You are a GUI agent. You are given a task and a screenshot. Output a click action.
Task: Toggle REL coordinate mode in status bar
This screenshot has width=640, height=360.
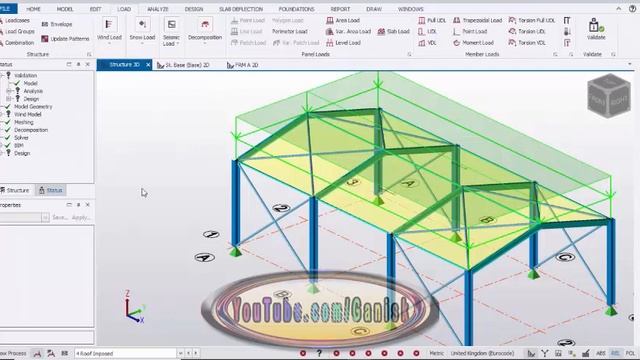[x=615, y=353]
